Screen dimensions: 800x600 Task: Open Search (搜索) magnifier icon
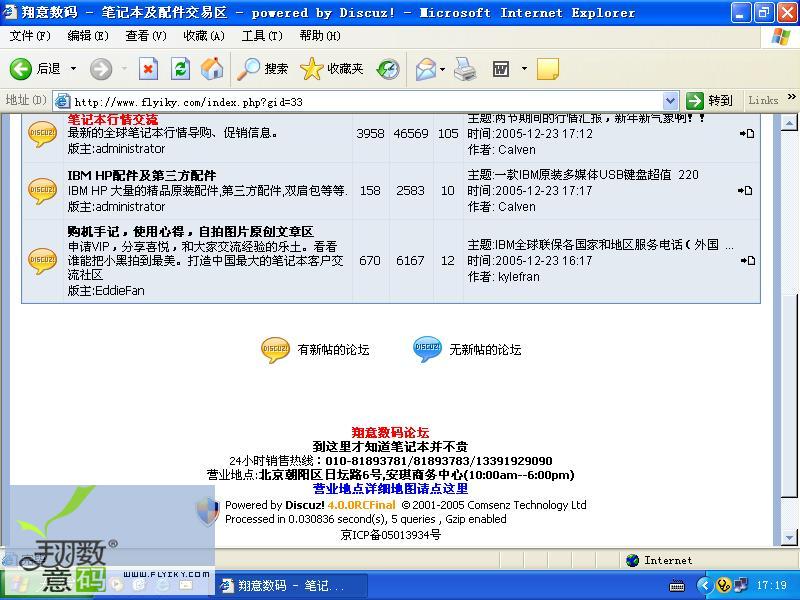(248, 69)
